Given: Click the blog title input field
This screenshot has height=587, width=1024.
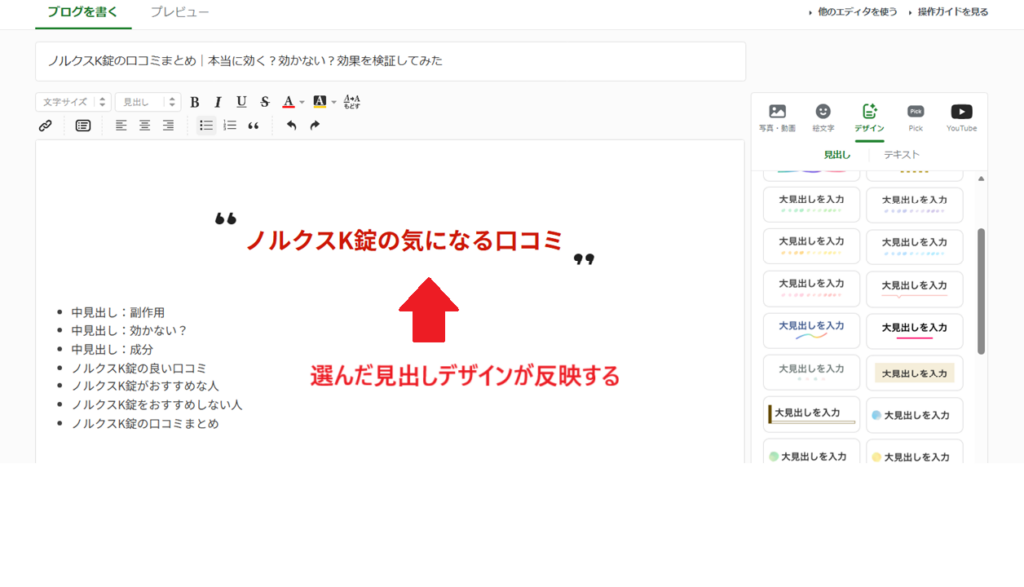Looking at the screenshot, I should pyautogui.click(x=390, y=61).
